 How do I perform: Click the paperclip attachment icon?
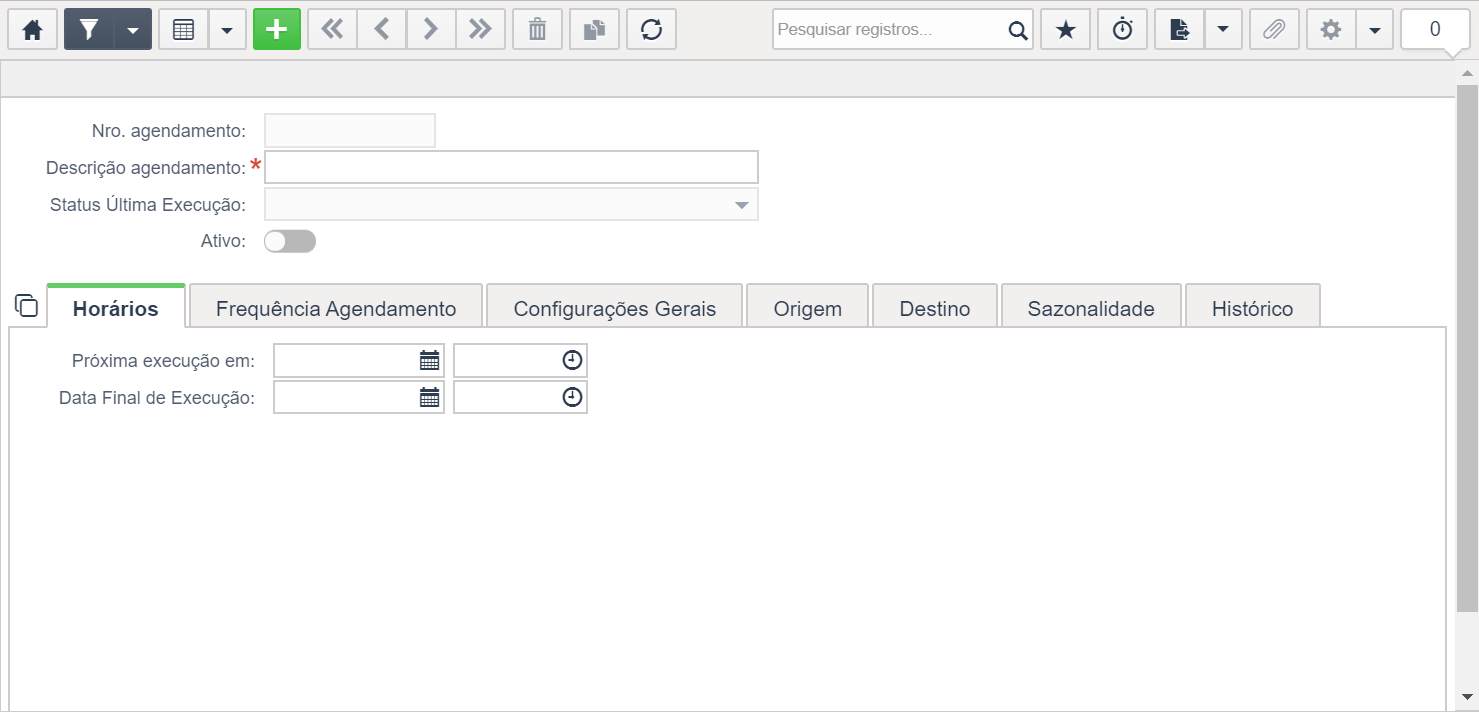point(1273,30)
